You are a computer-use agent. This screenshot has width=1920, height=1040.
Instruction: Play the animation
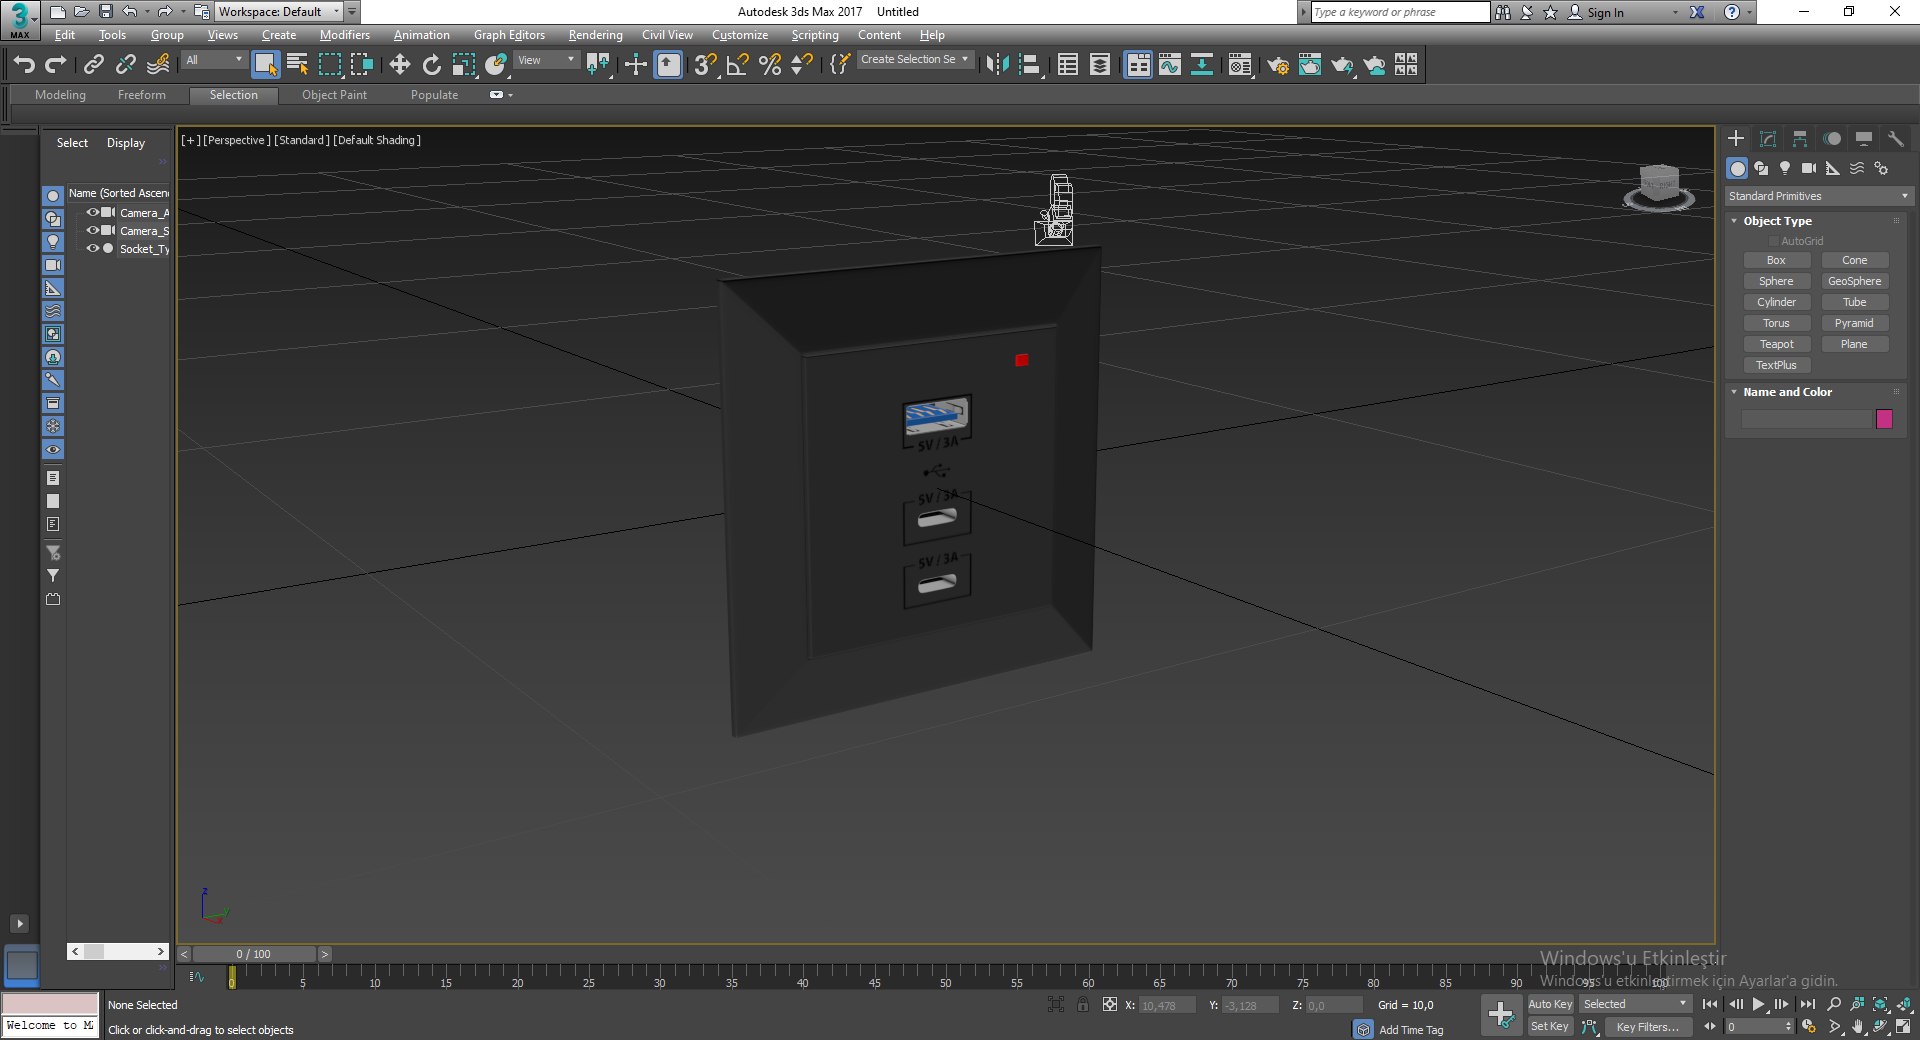click(x=1758, y=1004)
